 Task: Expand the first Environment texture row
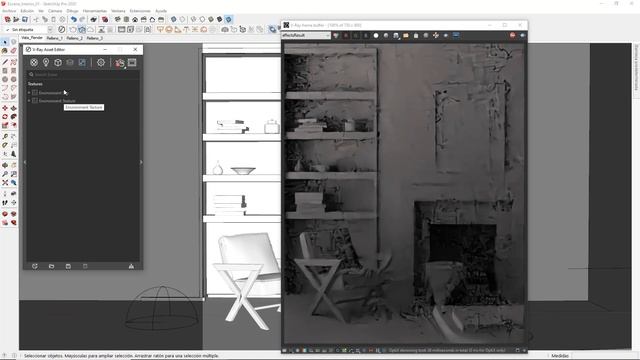pos(29,93)
